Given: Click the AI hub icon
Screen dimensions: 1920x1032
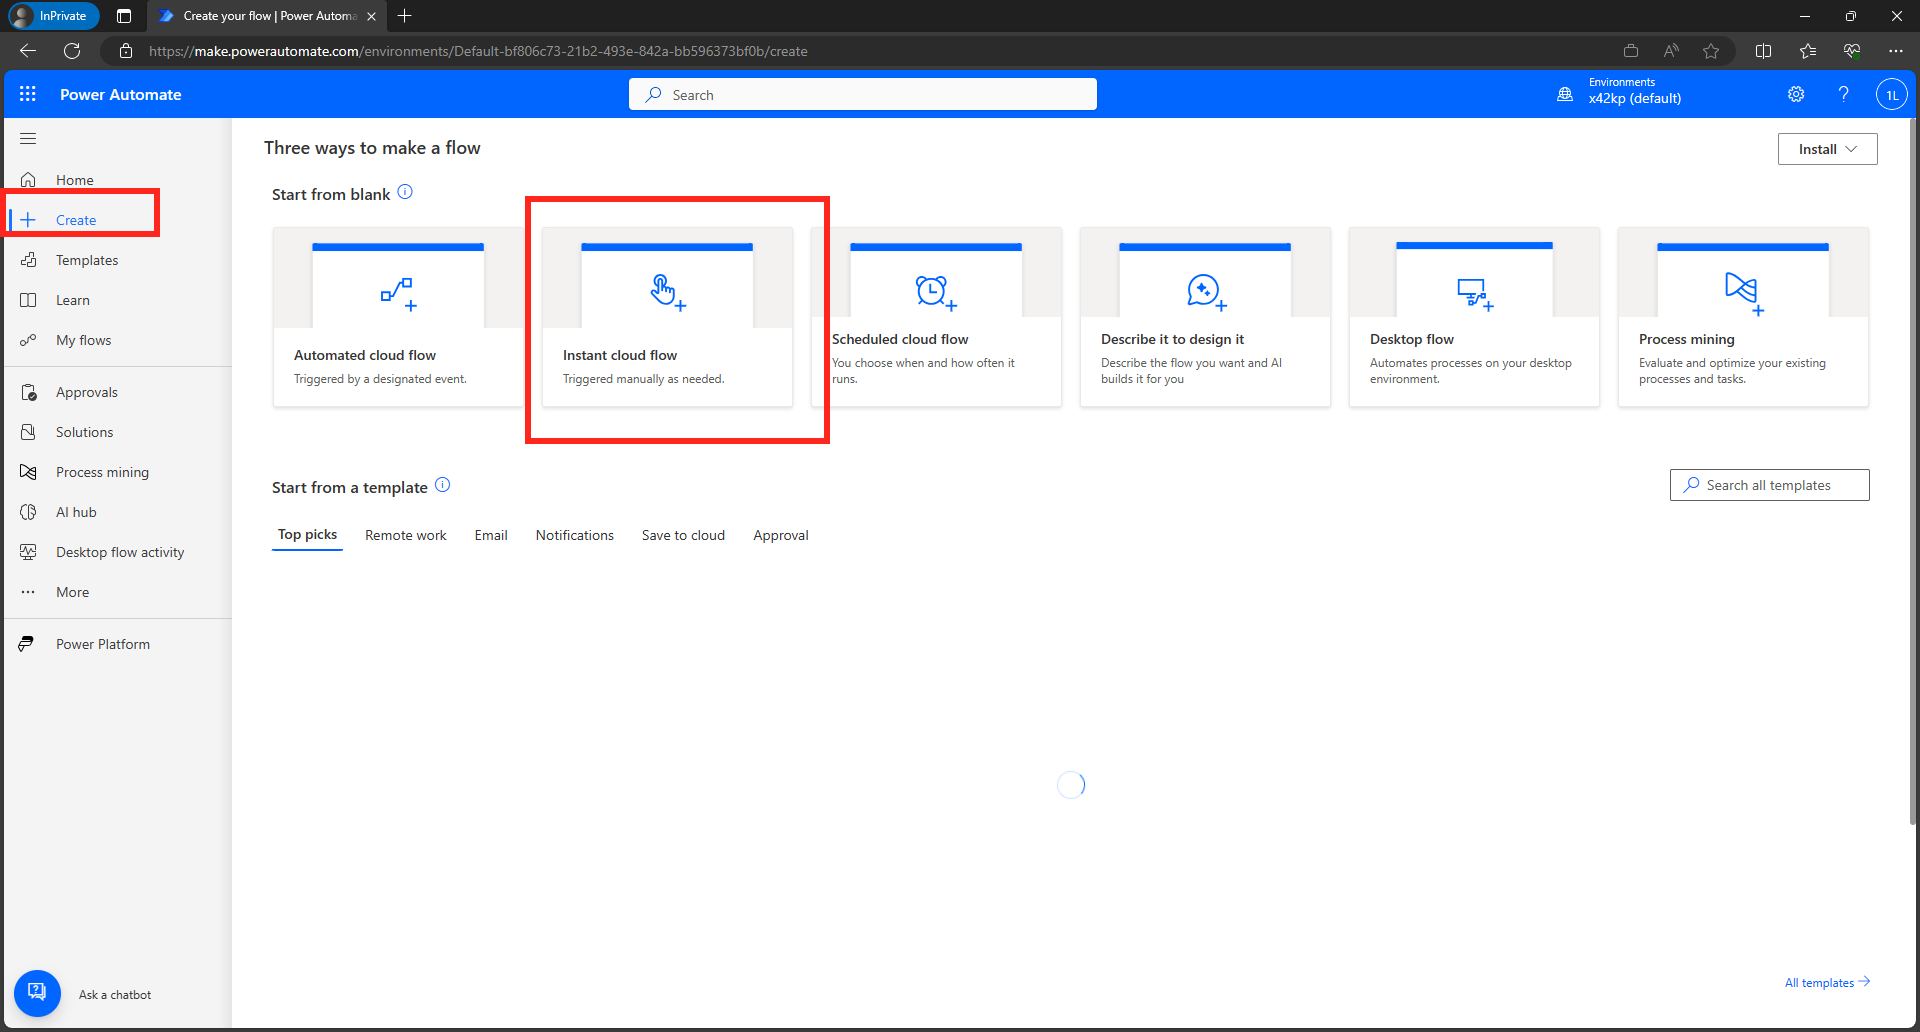Looking at the screenshot, I should 28,512.
